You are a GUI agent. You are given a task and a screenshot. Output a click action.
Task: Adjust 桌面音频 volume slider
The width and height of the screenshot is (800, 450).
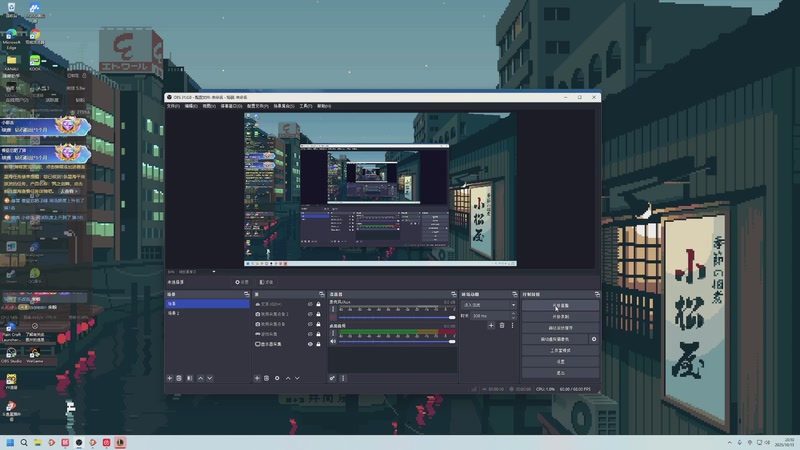click(x=397, y=341)
